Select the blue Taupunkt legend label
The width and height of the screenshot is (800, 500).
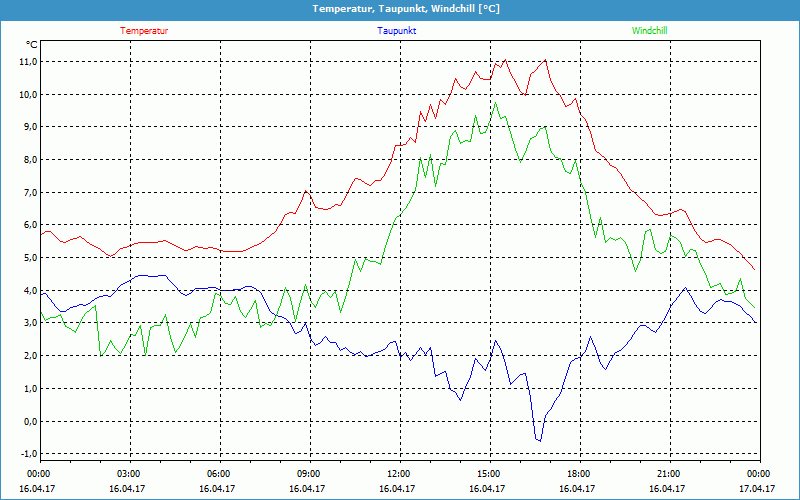coord(397,31)
